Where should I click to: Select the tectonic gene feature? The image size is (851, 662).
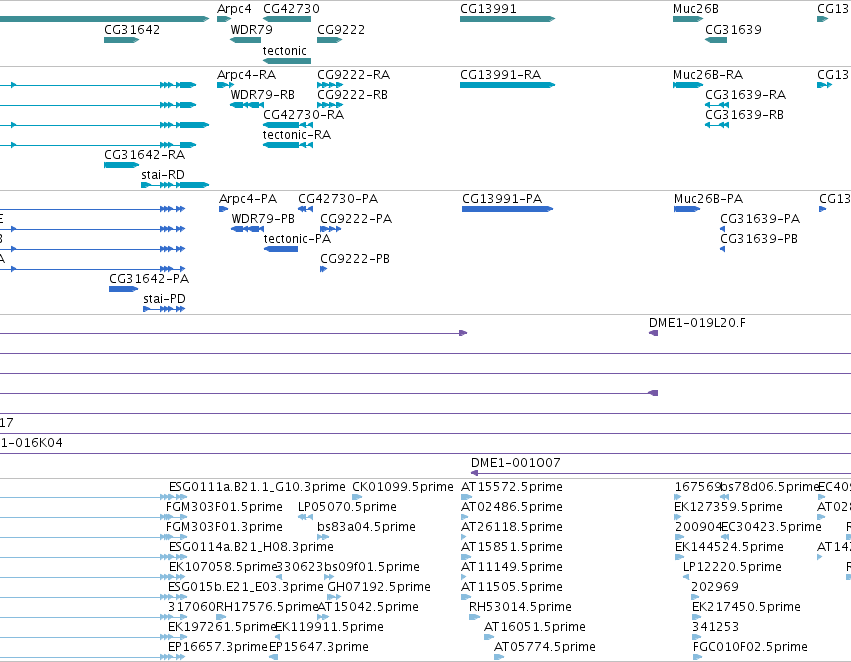coord(287,61)
